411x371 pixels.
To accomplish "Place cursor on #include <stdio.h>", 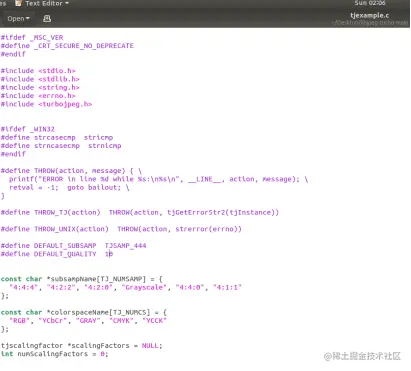I will [x=38, y=71].
